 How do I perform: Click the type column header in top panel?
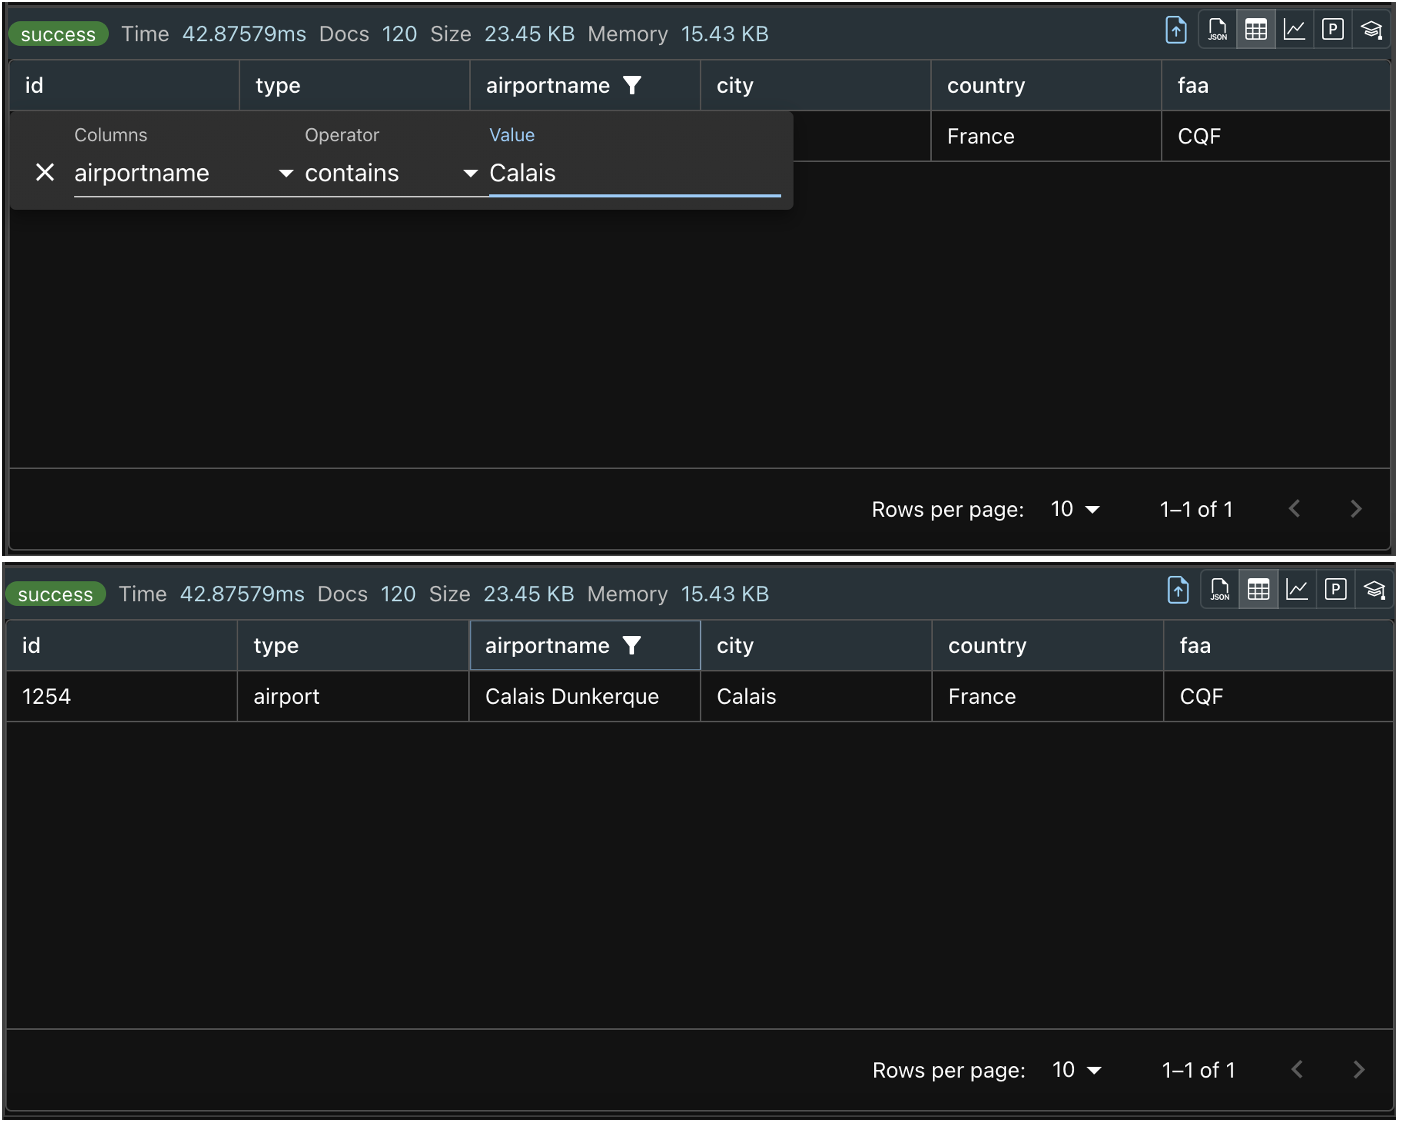pyautogui.click(x=355, y=85)
